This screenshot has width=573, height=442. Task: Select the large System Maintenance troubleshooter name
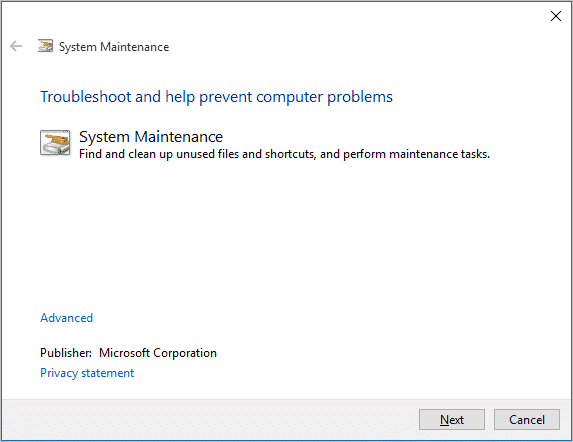pyautogui.click(x=151, y=137)
